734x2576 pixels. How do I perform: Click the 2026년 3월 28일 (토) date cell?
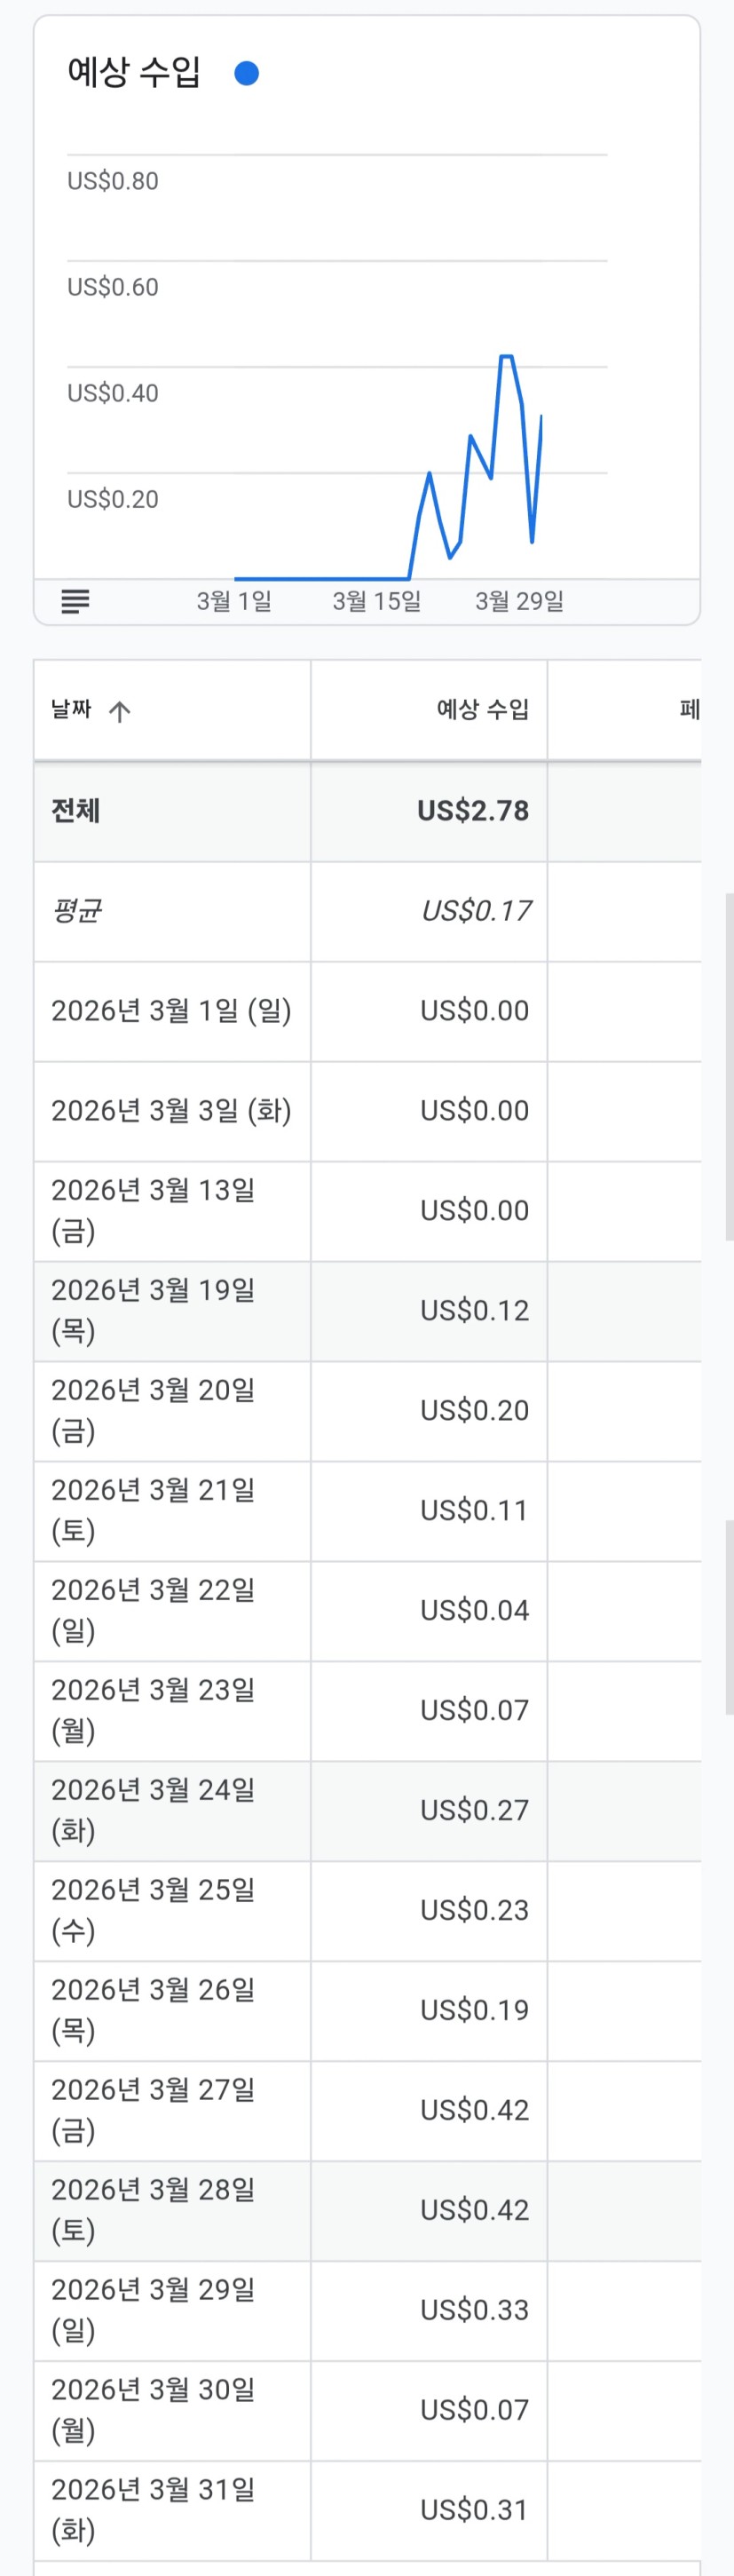click(x=153, y=2210)
